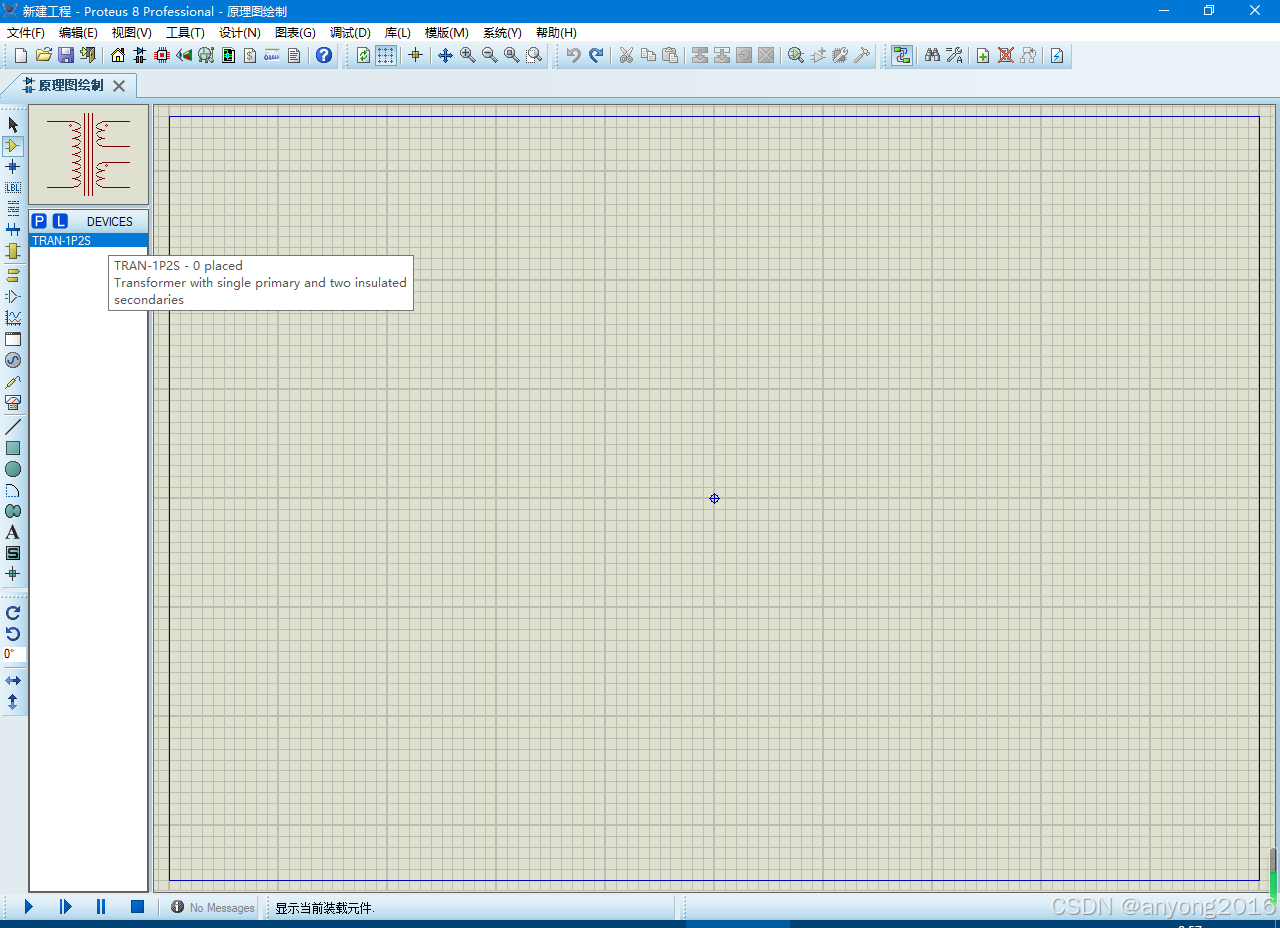The image size is (1280, 928).
Task: Select Buses Mode tool
Action: (x=13, y=230)
